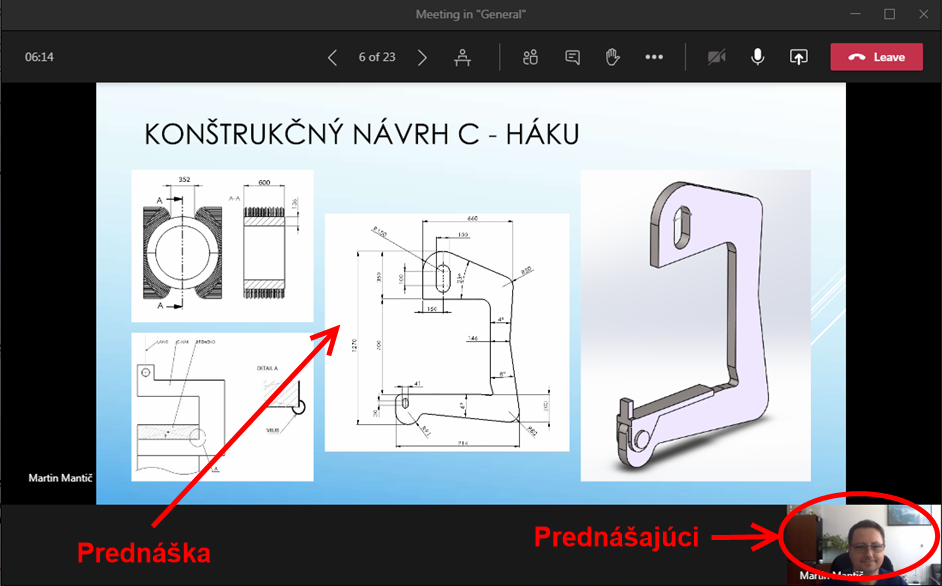This screenshot has height=586, width=942.
Task: Go to the previous slide with left arrow
Action: click(333, 58)
